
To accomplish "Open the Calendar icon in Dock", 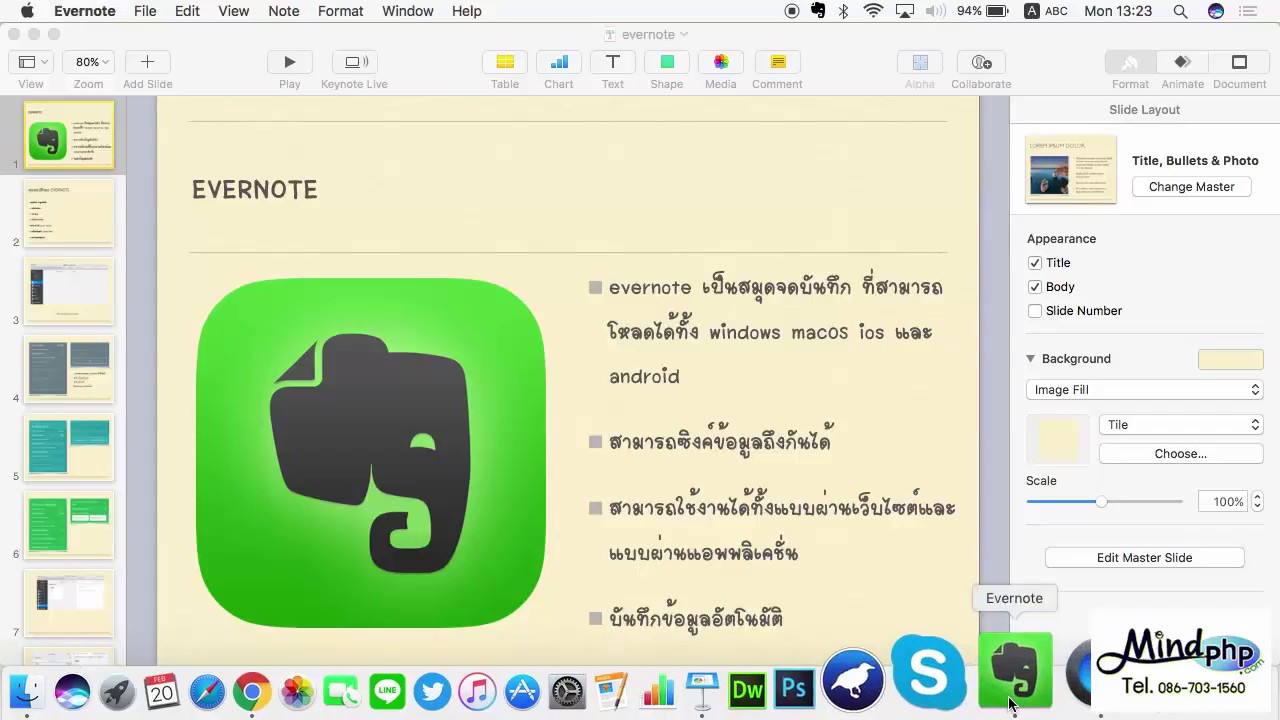I will (162, 691).
